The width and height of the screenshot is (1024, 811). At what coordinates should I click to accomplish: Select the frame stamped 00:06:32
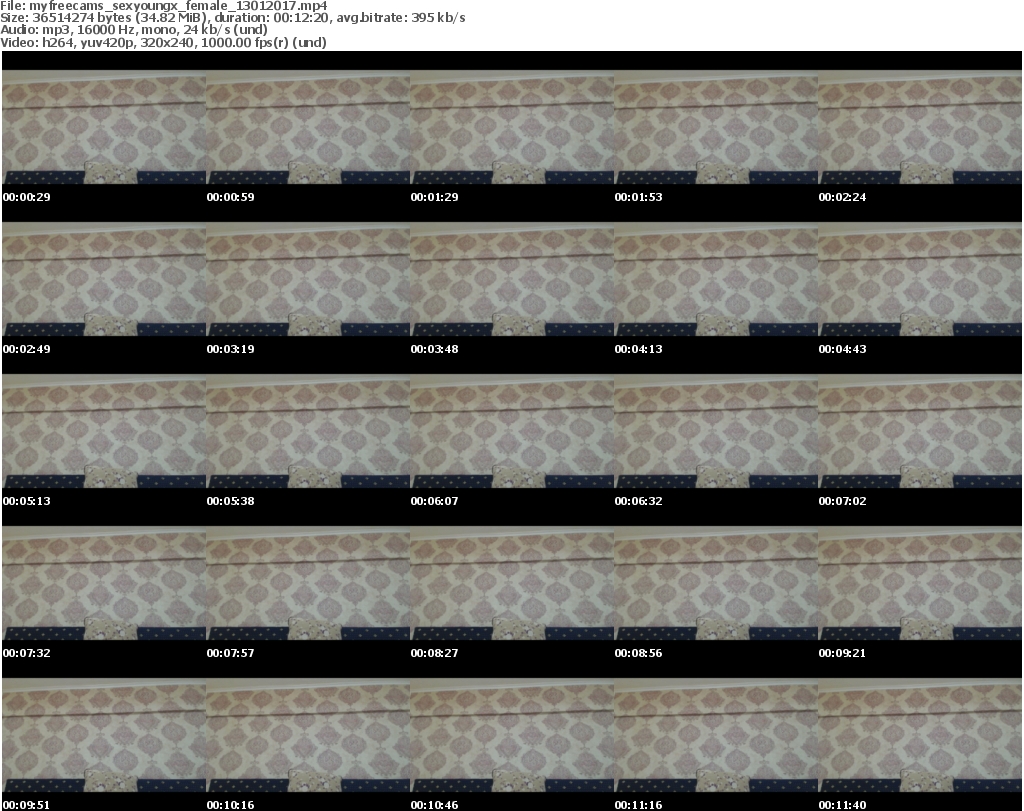[716, 432]
